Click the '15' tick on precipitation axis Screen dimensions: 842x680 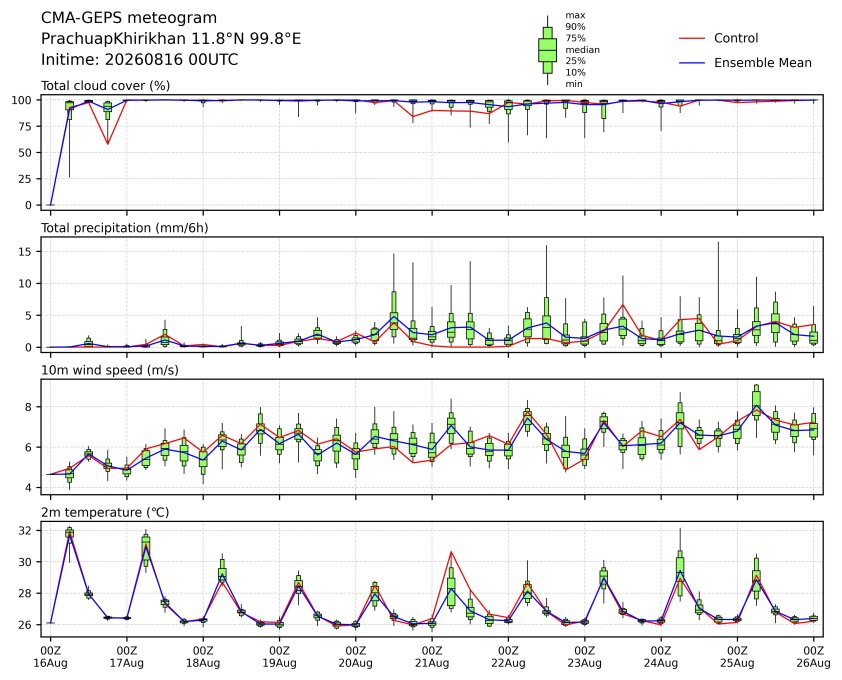pyautogui.click(x=25, y=251)
